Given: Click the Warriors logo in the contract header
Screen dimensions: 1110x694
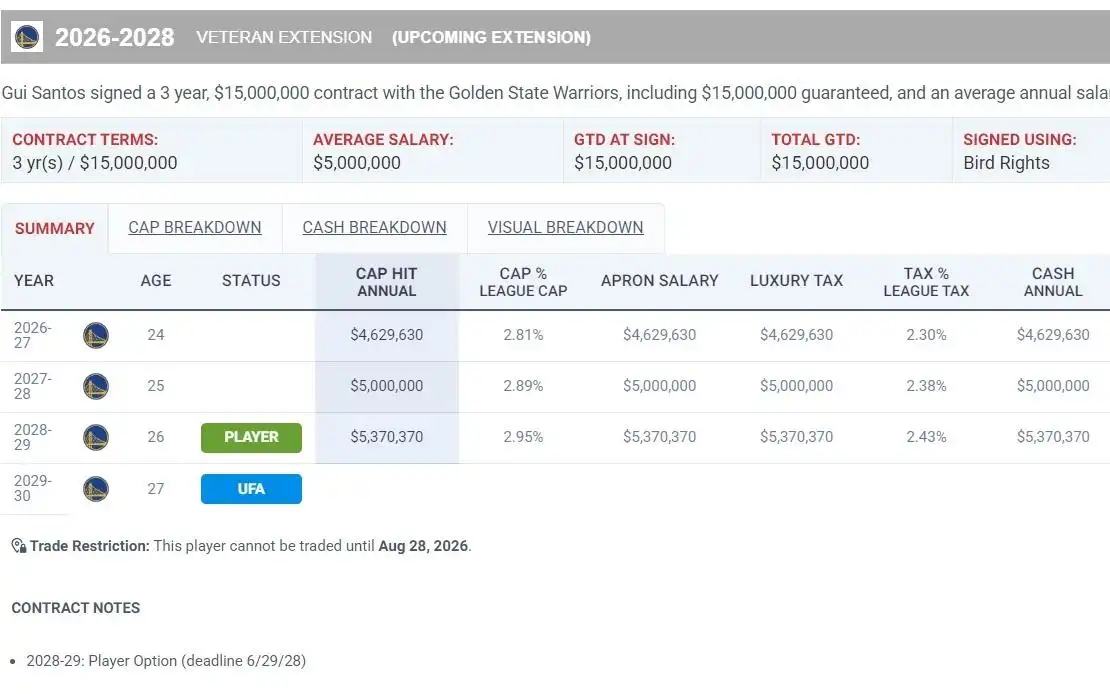Looking at the screenshot, I should click(26, 37).
